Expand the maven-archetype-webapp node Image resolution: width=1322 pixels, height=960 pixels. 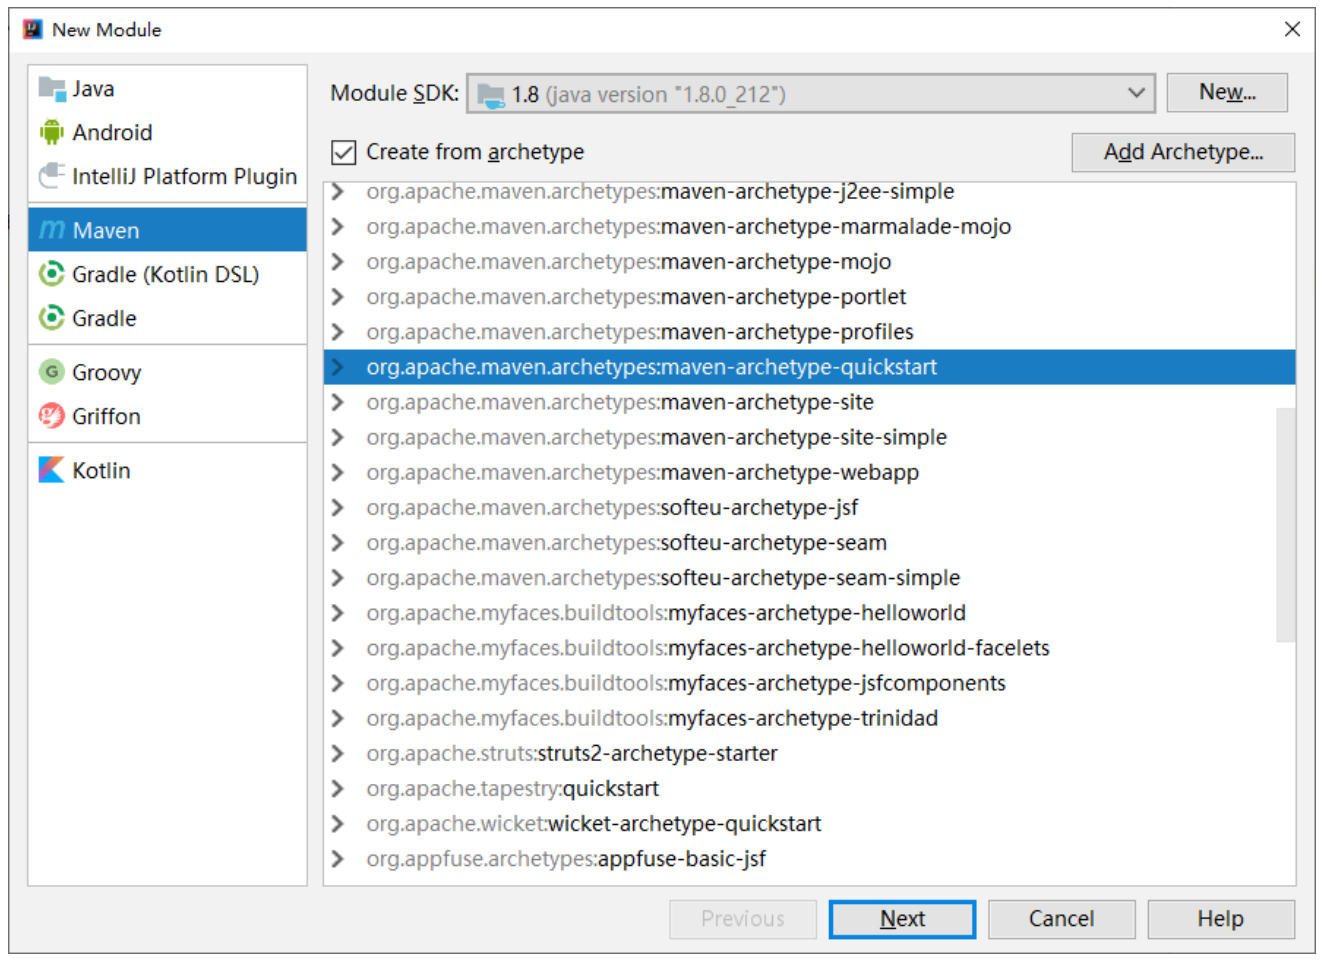pos(338,472)
